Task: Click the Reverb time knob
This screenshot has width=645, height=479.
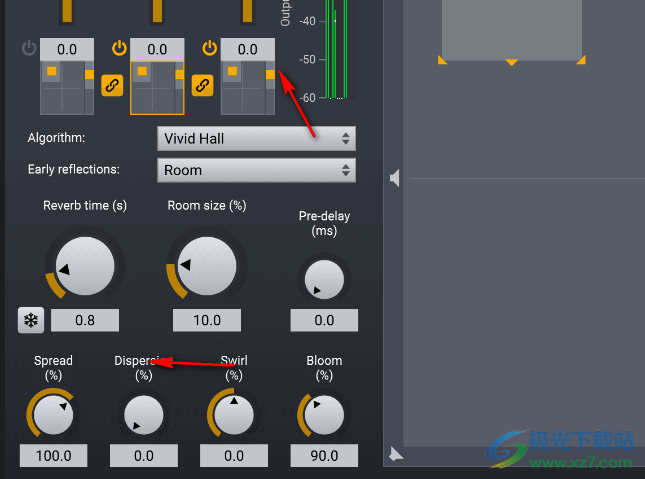Action: click(x=84, y=267)
